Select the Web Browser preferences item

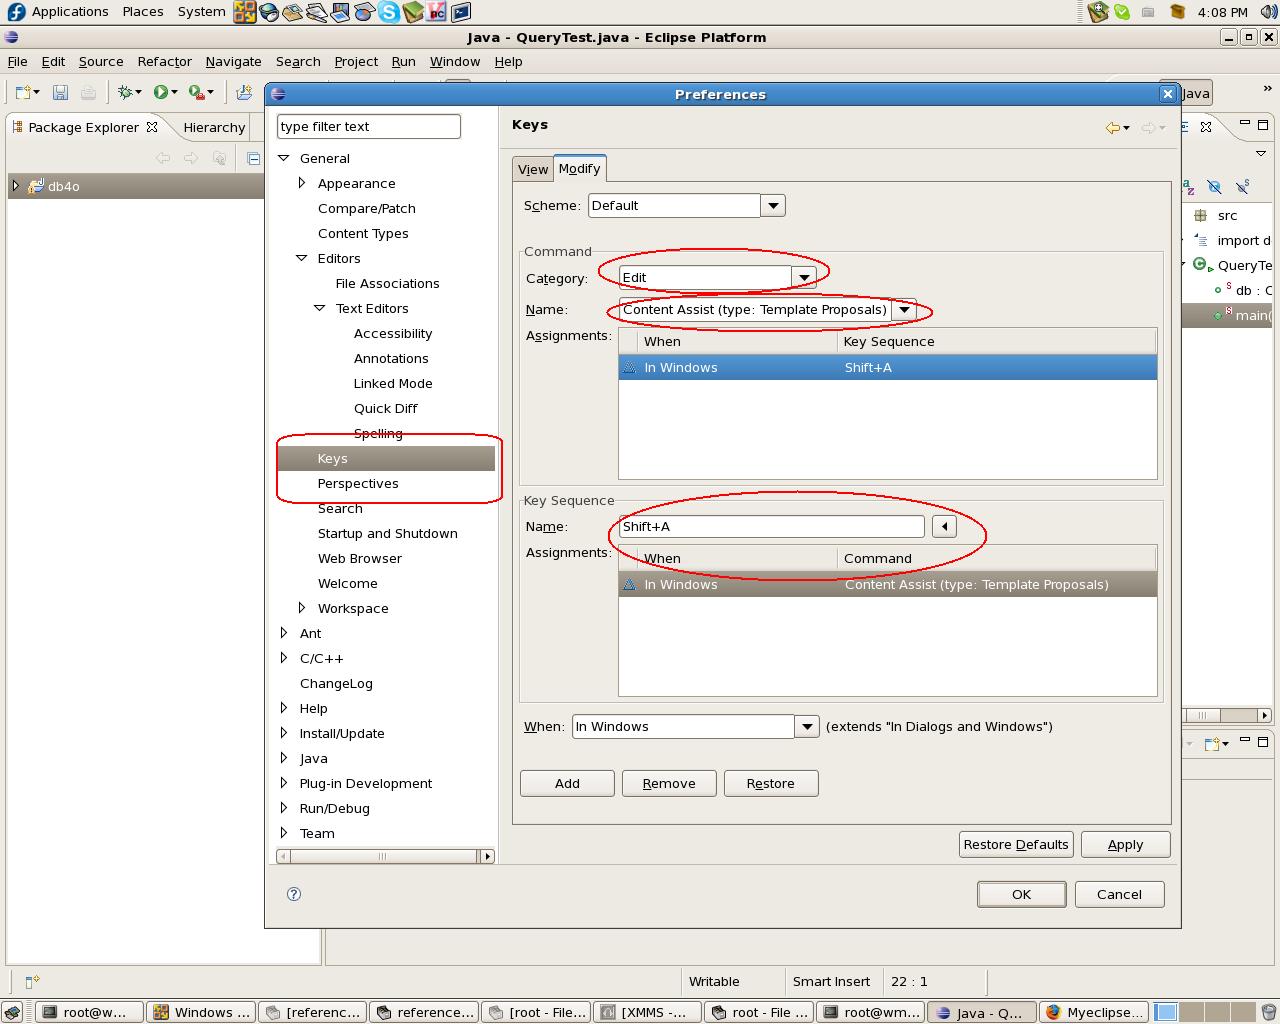(x=360, y=558)
